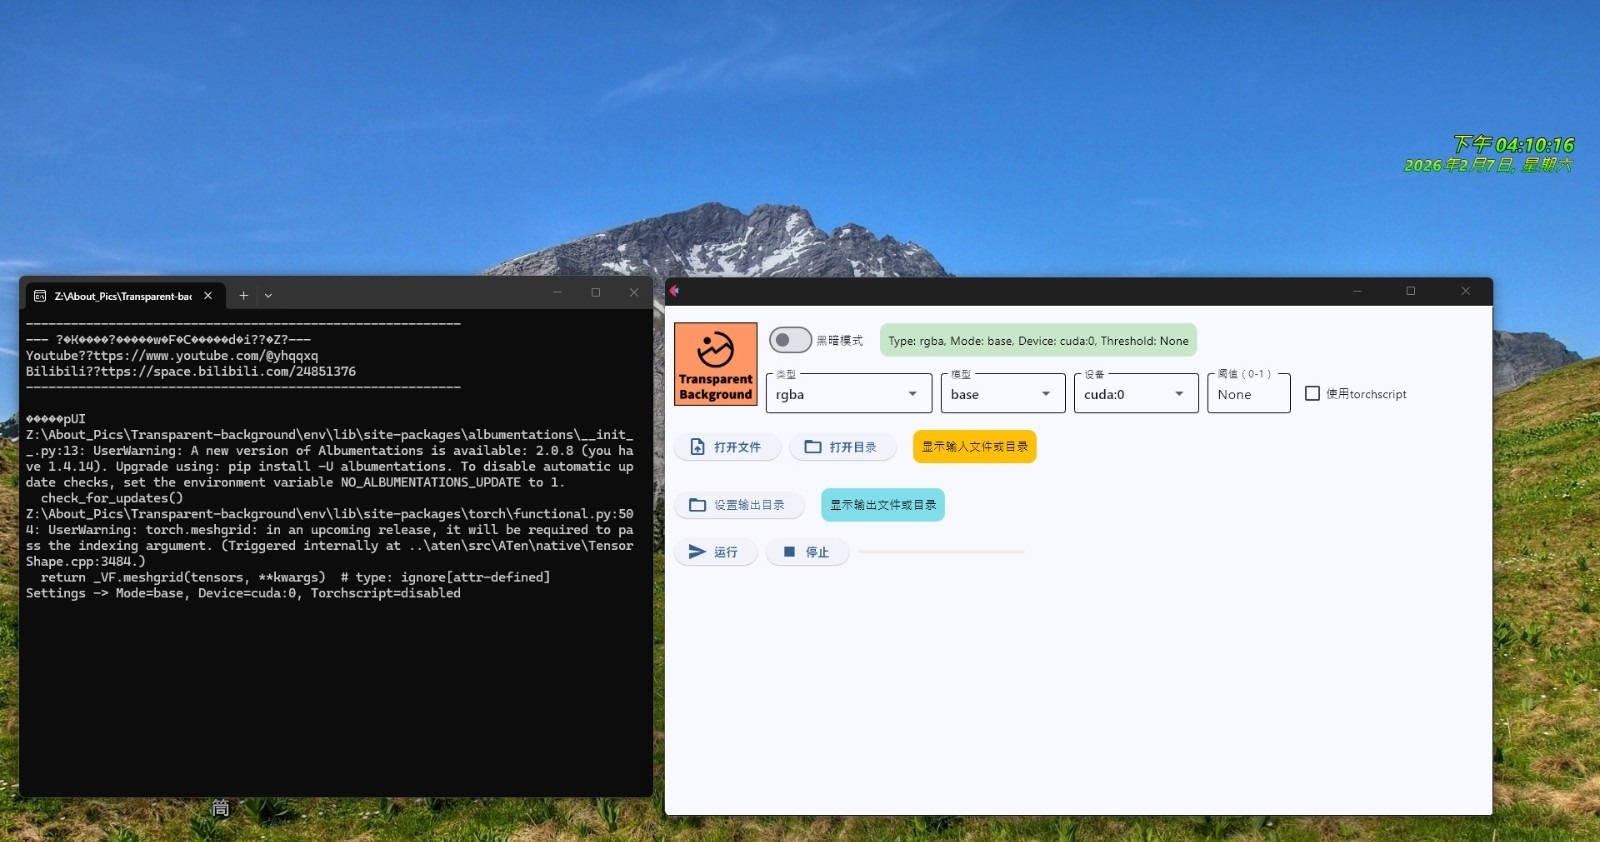Click the yellow 显示输入文件或目录 button

[975, 447]
